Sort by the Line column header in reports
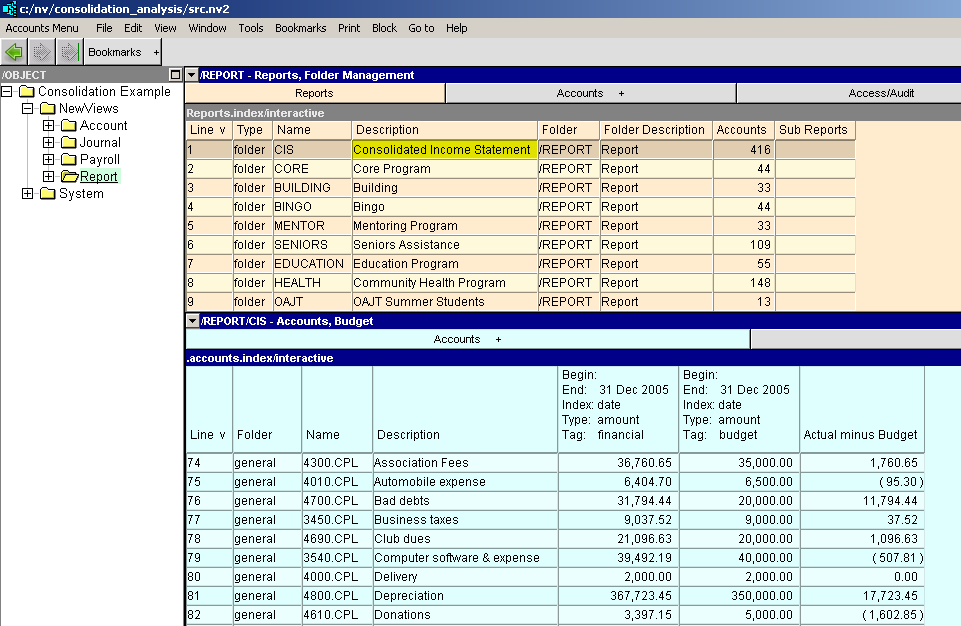The height and width of the screenshot is (626, 961). [208, 130]
